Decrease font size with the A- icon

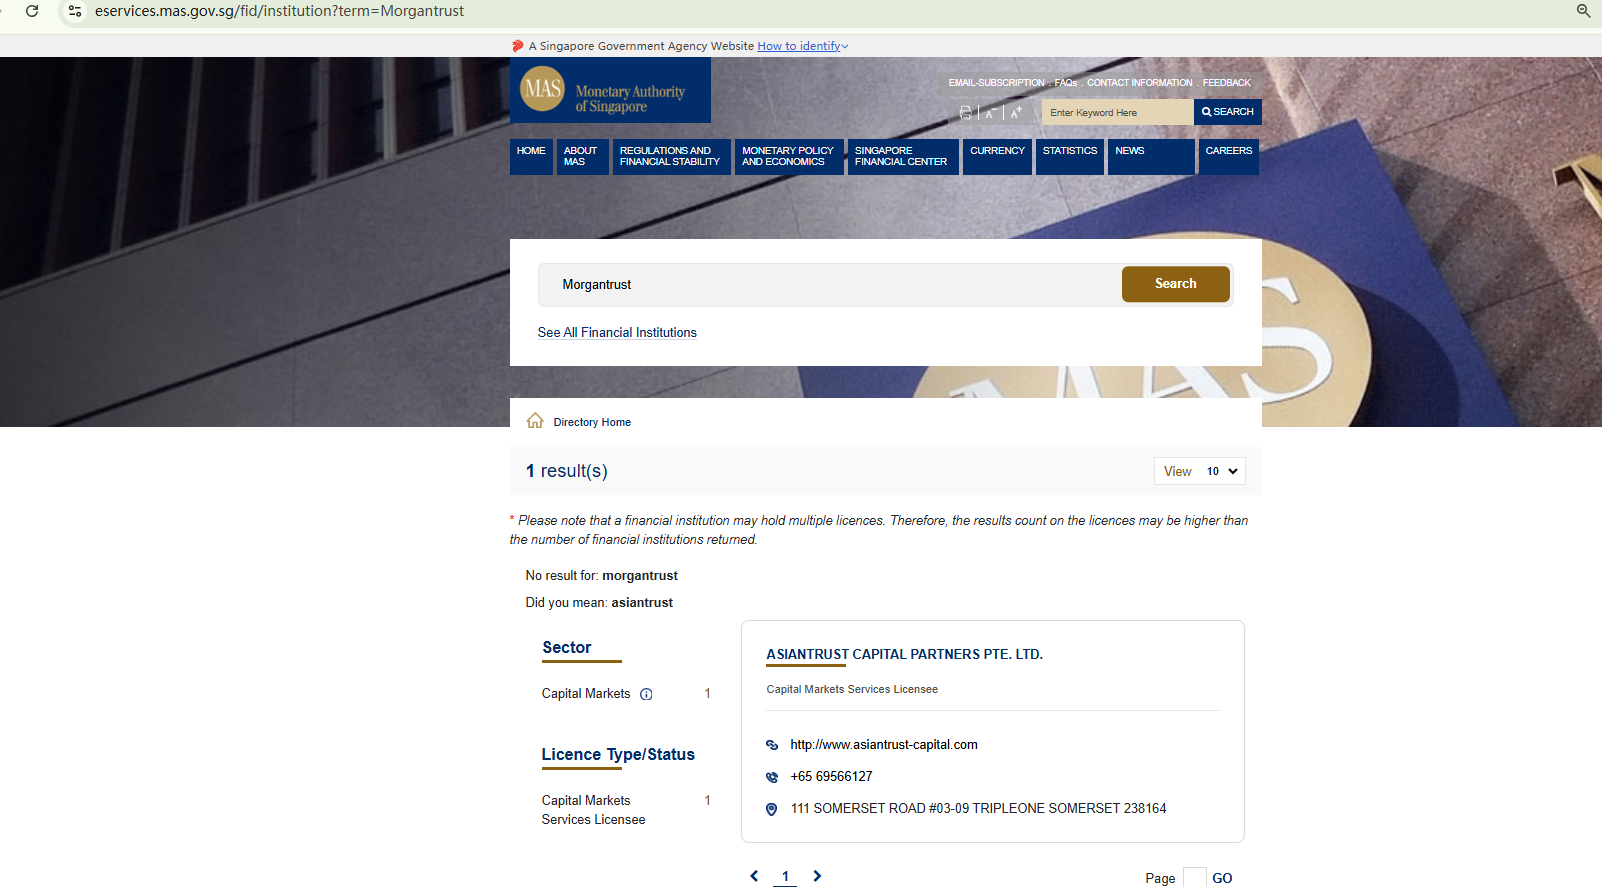(x=990, y=113)
